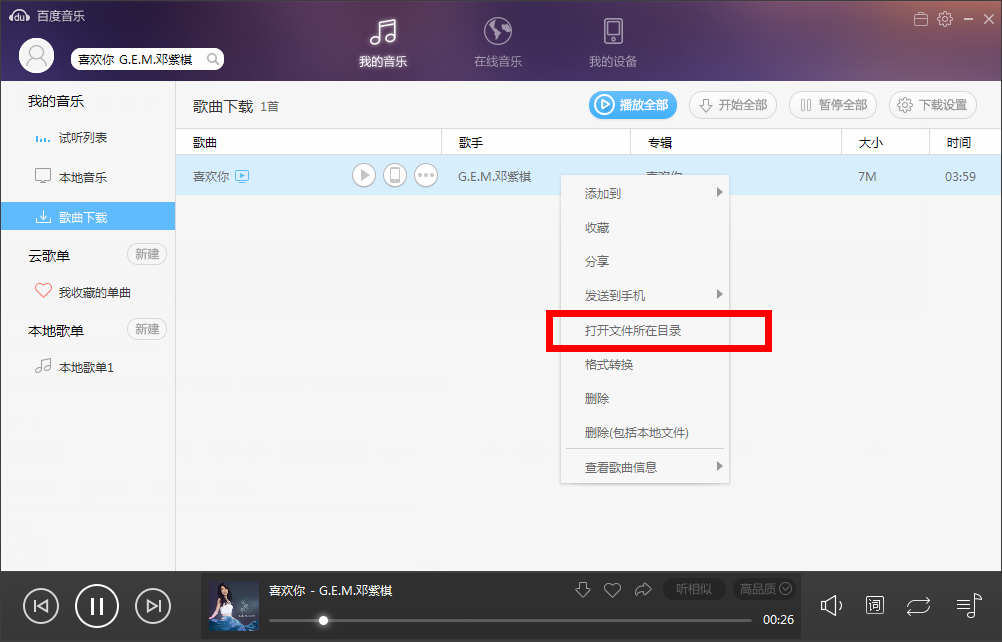This screenshot has width=1002, height=642.
Task: Select 打开文件所在目录 menu item
Action: click(645, 330)
